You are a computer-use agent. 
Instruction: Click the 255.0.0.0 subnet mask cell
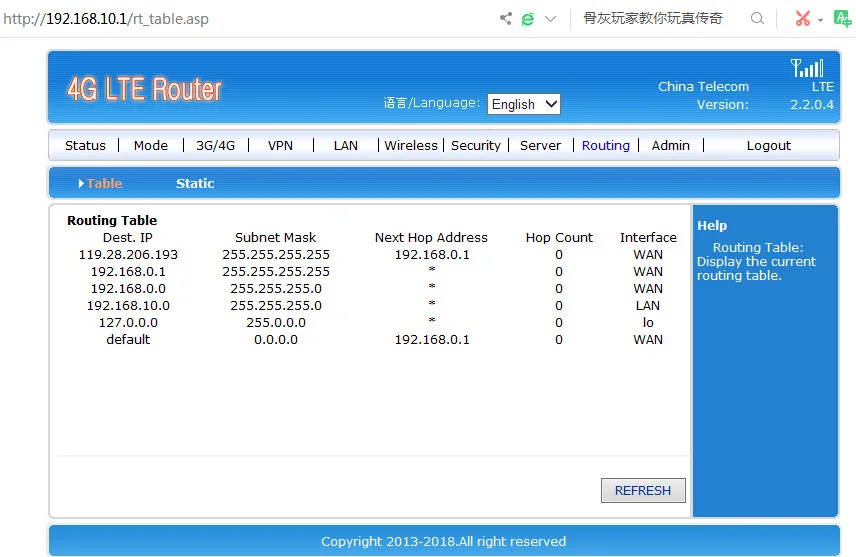276,322
